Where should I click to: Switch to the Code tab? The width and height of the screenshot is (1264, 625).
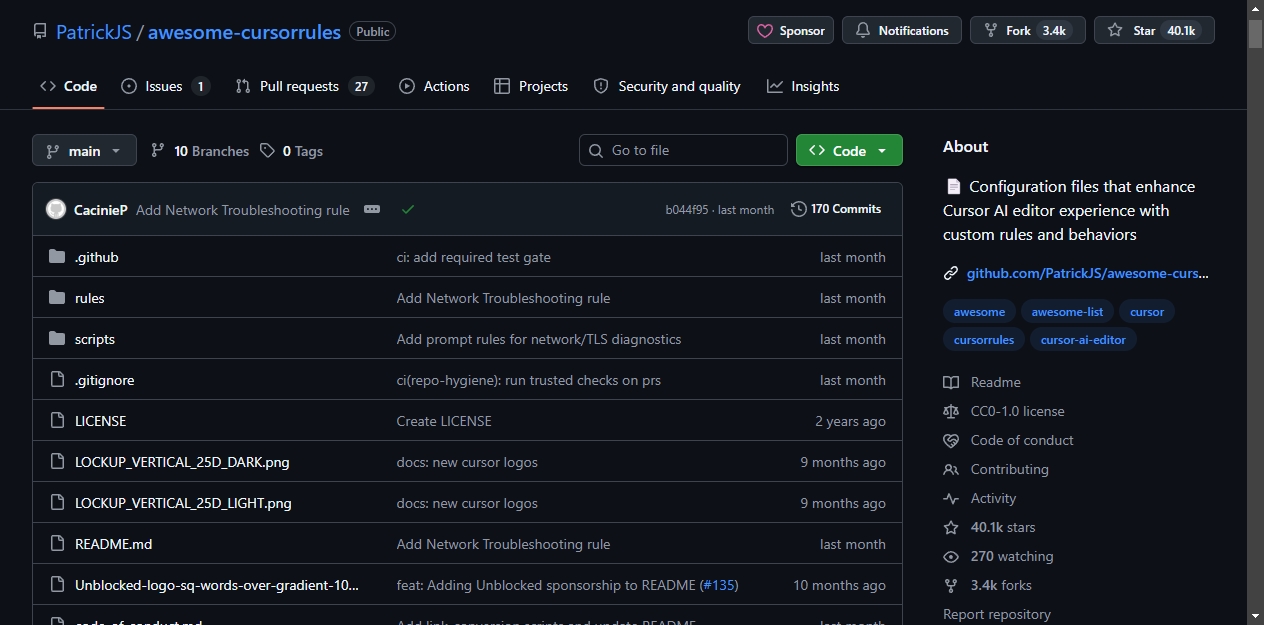coord(68,86)
